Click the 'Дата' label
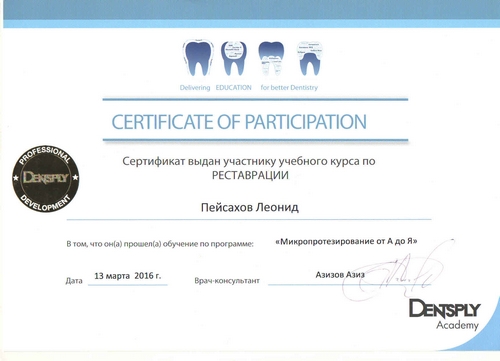This screenshot has height=361, width=500. pos(74,281)
